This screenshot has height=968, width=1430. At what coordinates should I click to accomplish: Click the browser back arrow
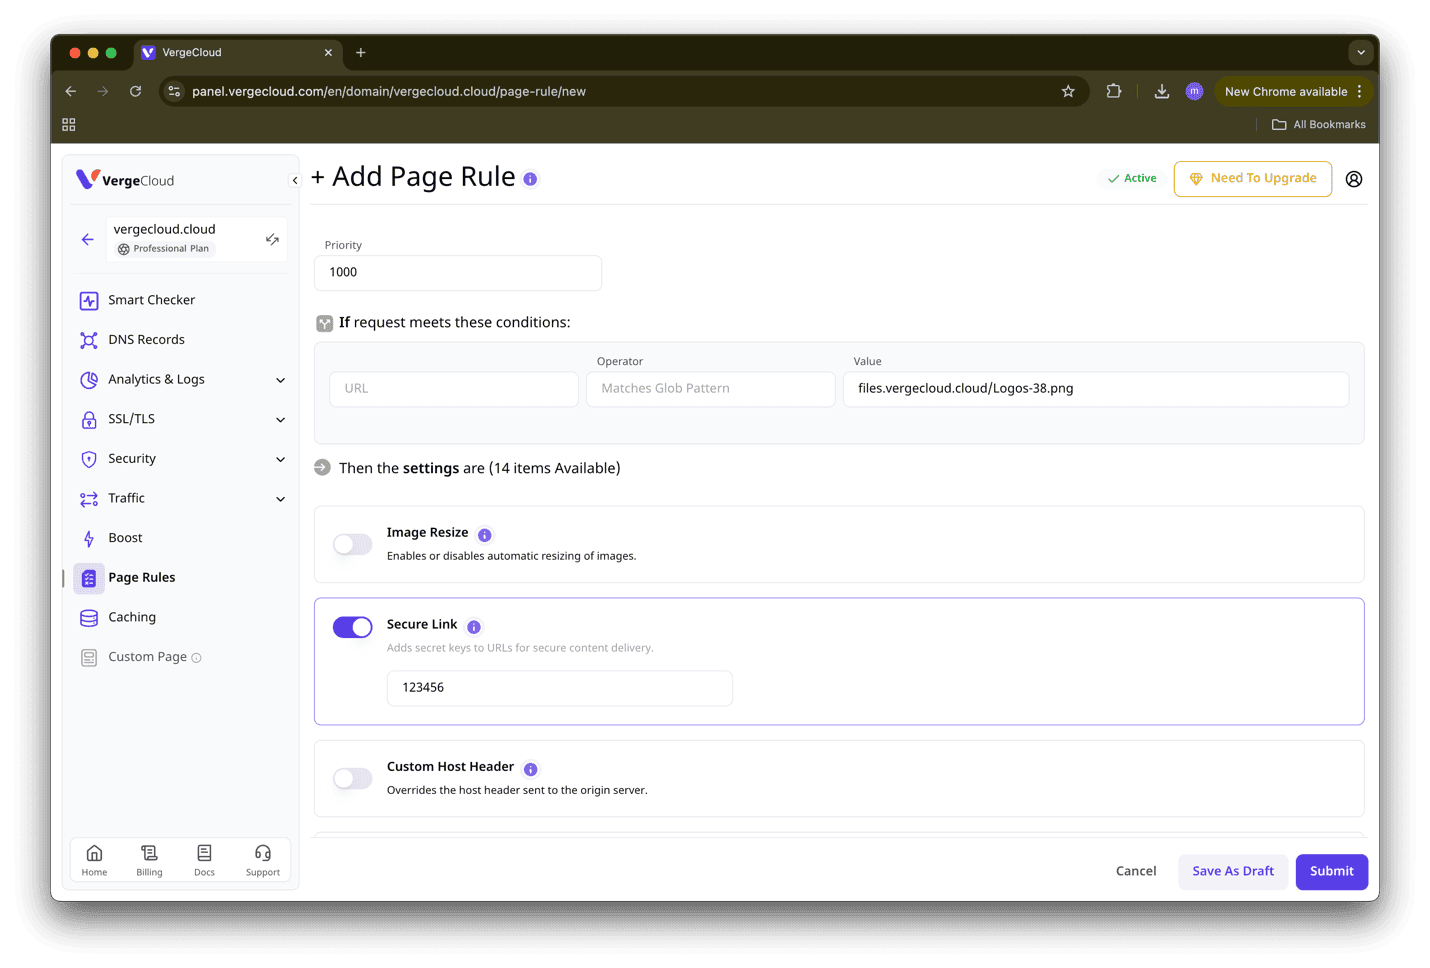(71, 91)
